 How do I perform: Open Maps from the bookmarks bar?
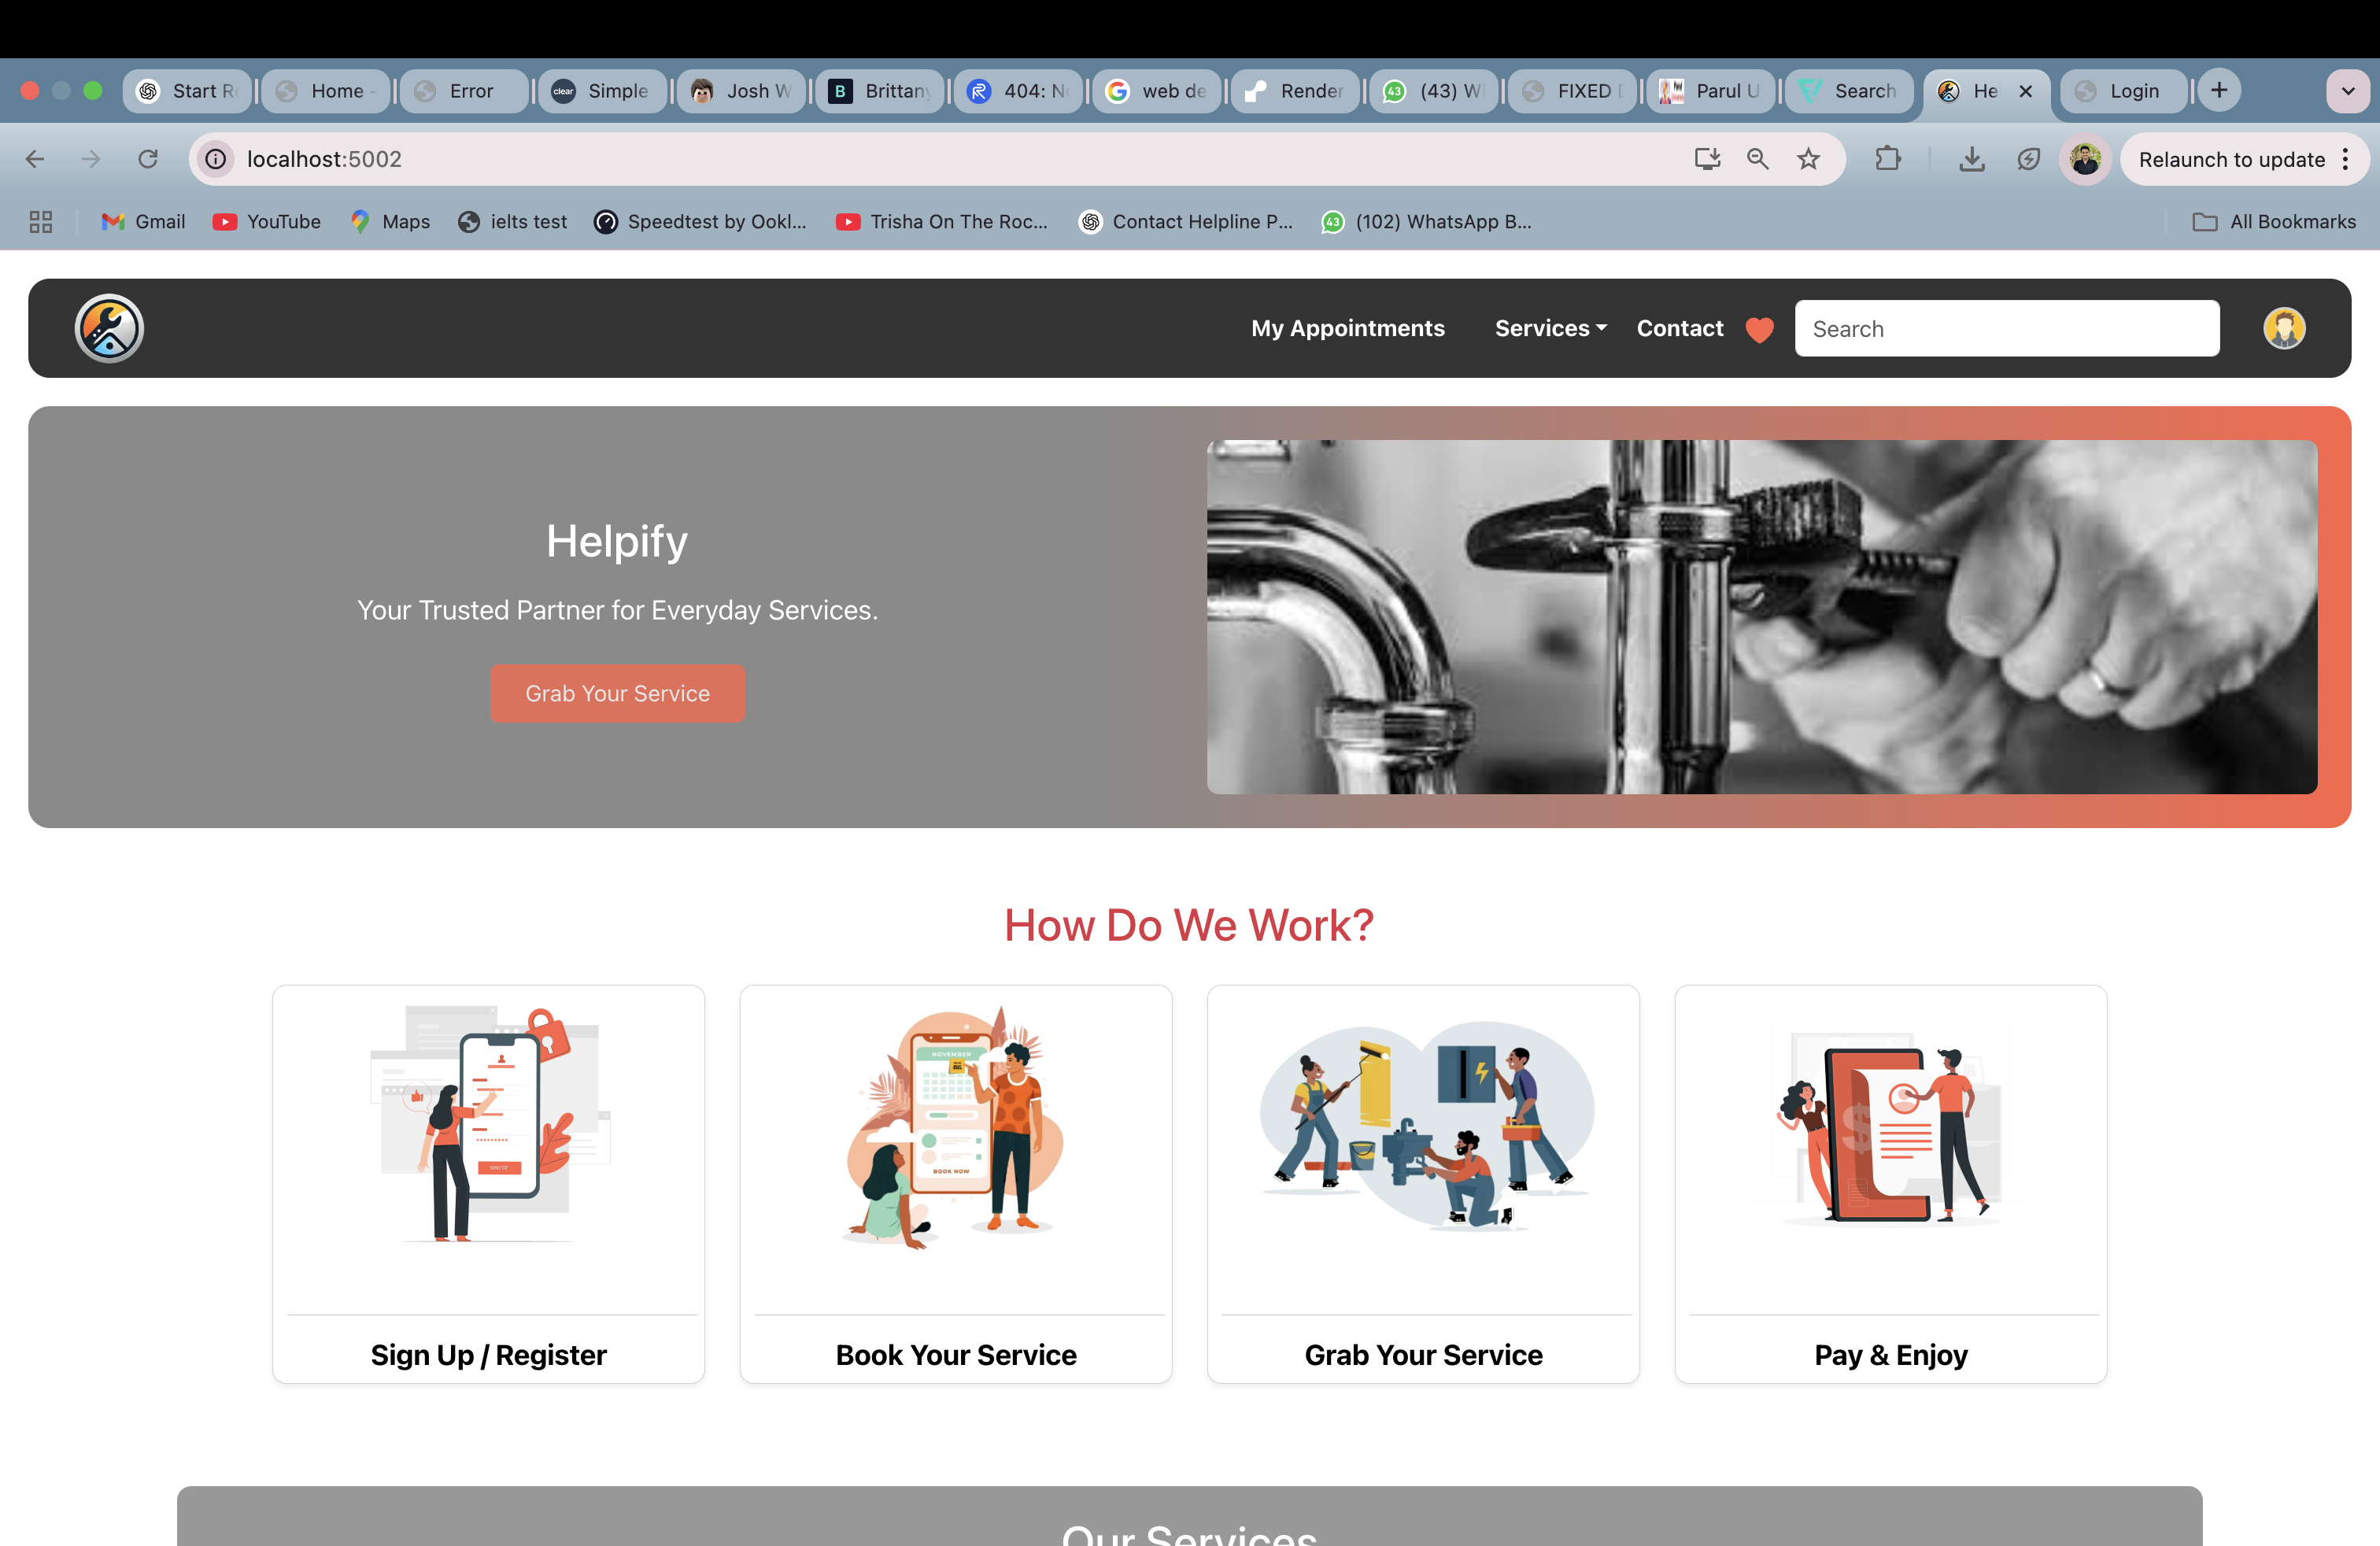[389, 221]
